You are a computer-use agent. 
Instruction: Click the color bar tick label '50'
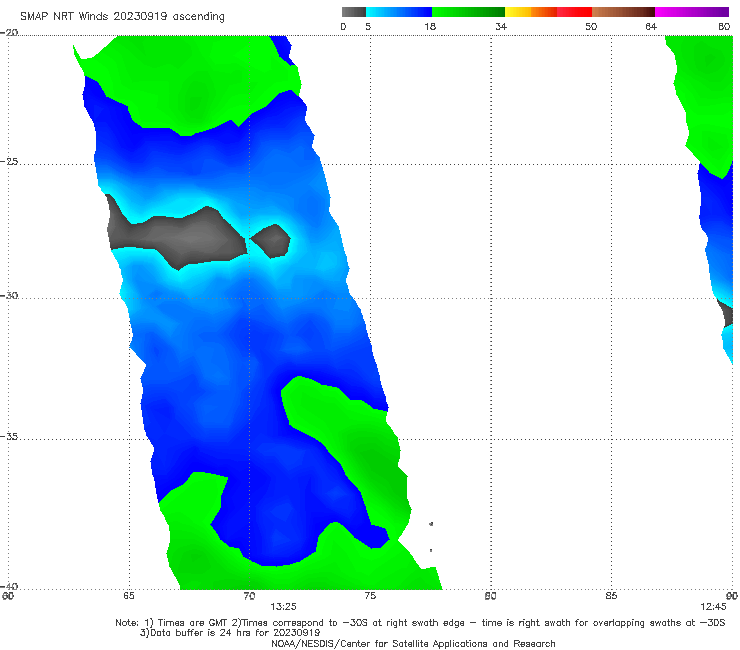591,26
